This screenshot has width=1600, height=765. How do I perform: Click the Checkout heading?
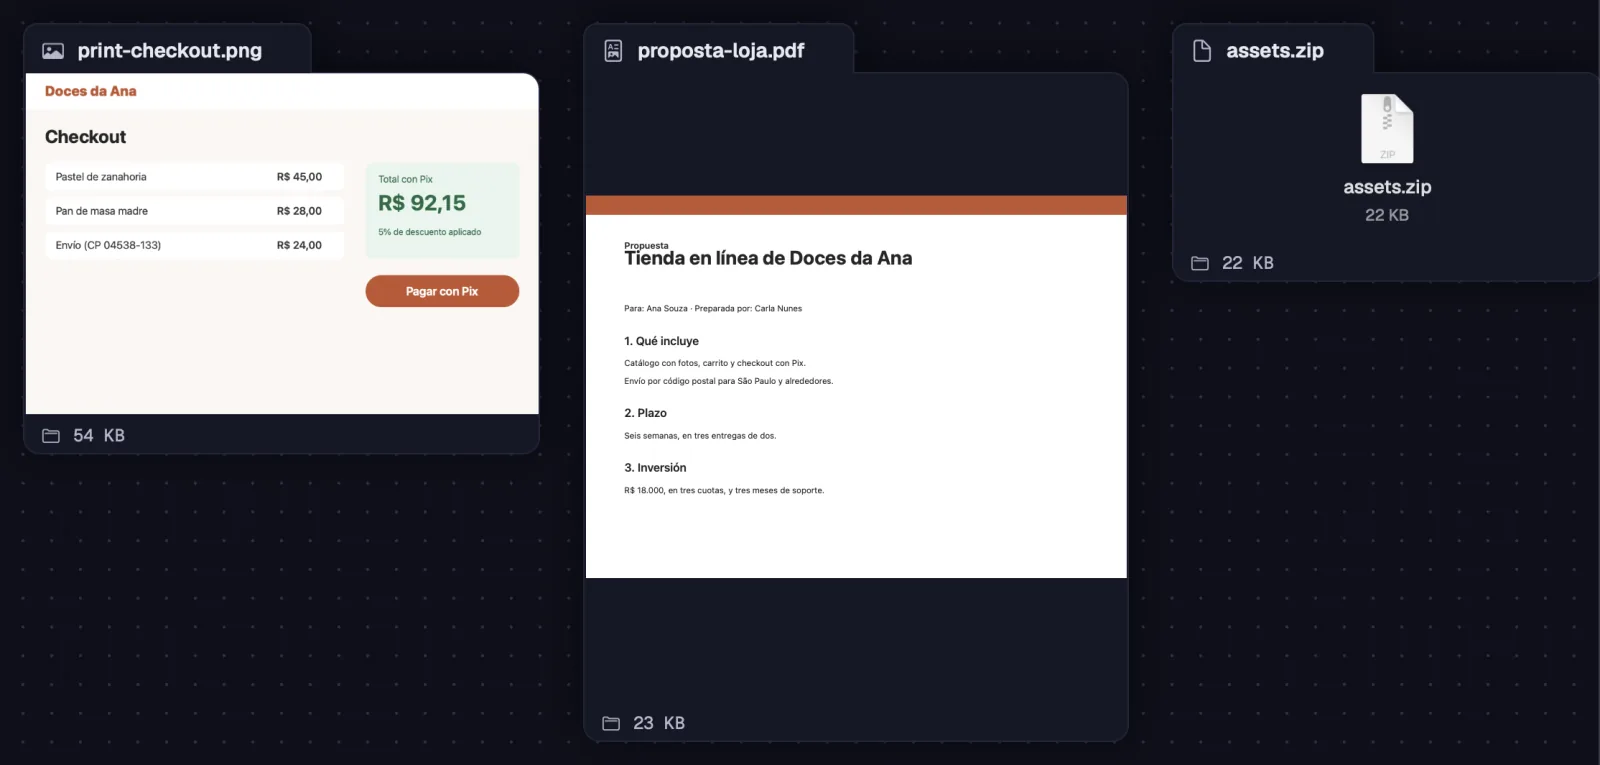pyautogui.click(x=86, y=137)
